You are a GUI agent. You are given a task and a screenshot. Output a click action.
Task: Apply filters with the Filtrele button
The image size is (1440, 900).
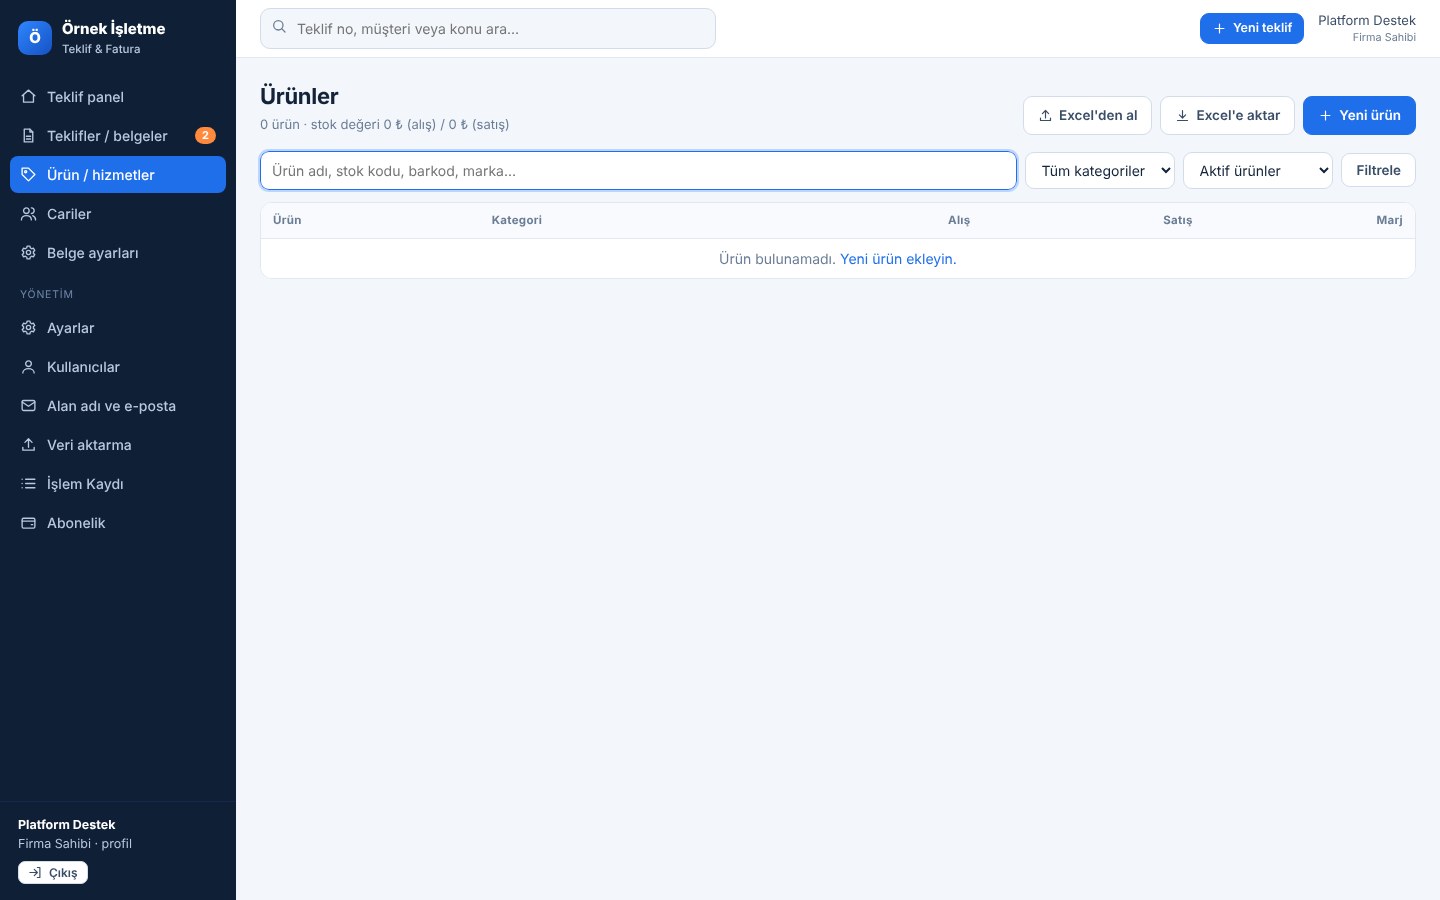[1378, 170]
